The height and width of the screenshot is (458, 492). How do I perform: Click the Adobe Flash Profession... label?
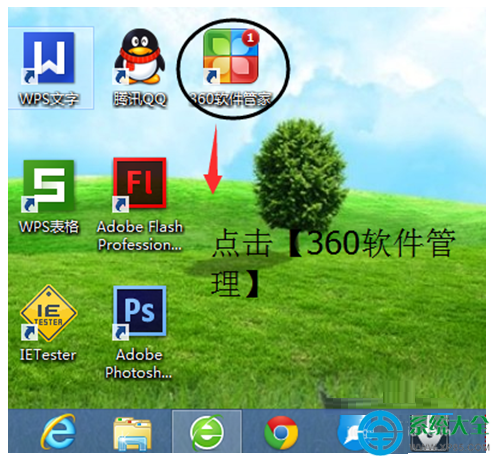140,236
